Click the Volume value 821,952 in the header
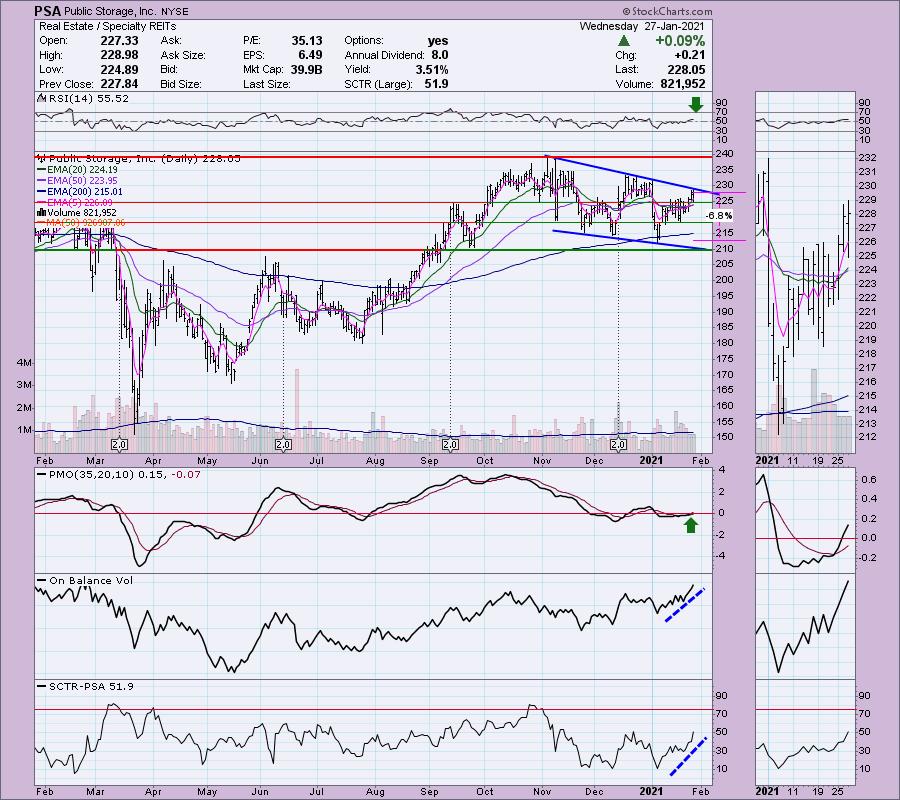The width and height of the screenshot is (900, 800). coord(682,84)
